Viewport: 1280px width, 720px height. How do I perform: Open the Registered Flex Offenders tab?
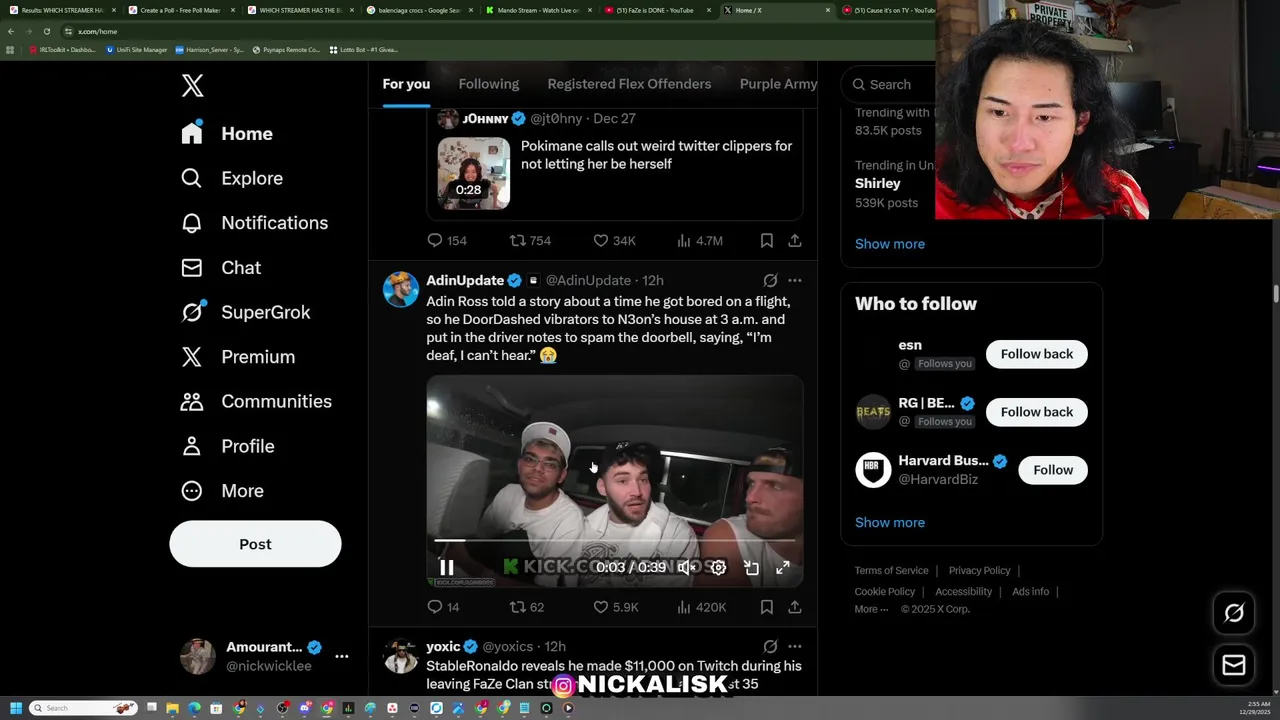click(629, 84)
